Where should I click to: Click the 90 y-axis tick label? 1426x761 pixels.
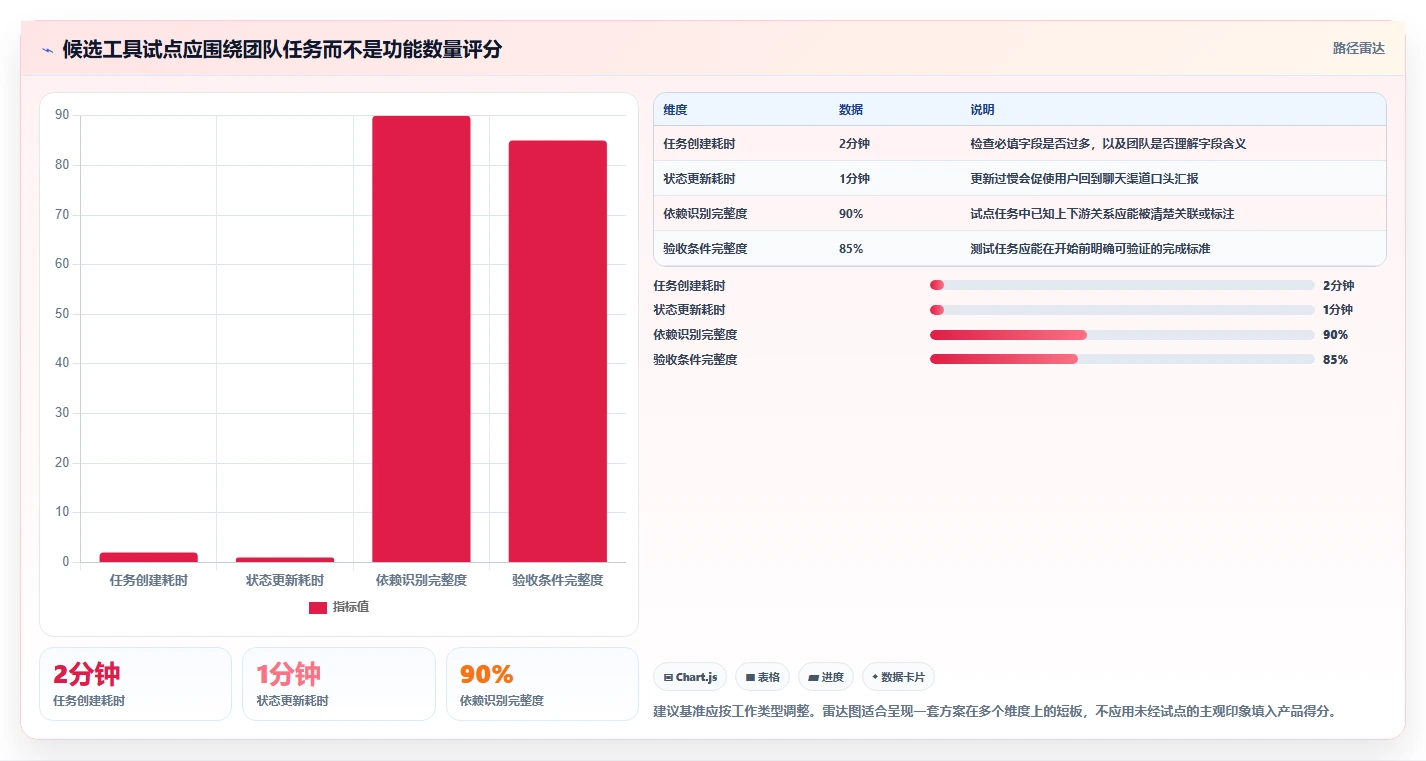pyautogui.click(x=62, y=115)
